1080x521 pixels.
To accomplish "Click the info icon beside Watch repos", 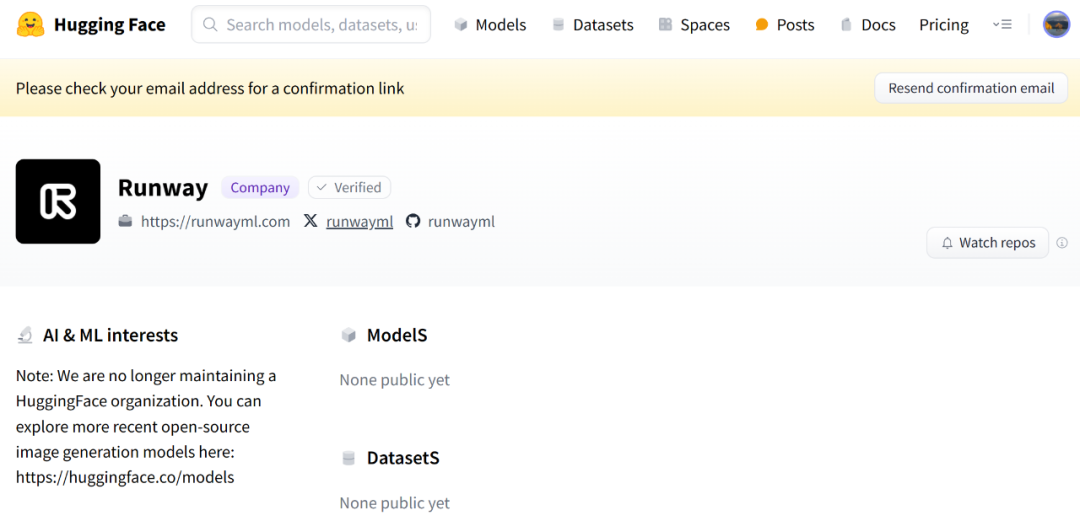I will [x=1062, y=243].
